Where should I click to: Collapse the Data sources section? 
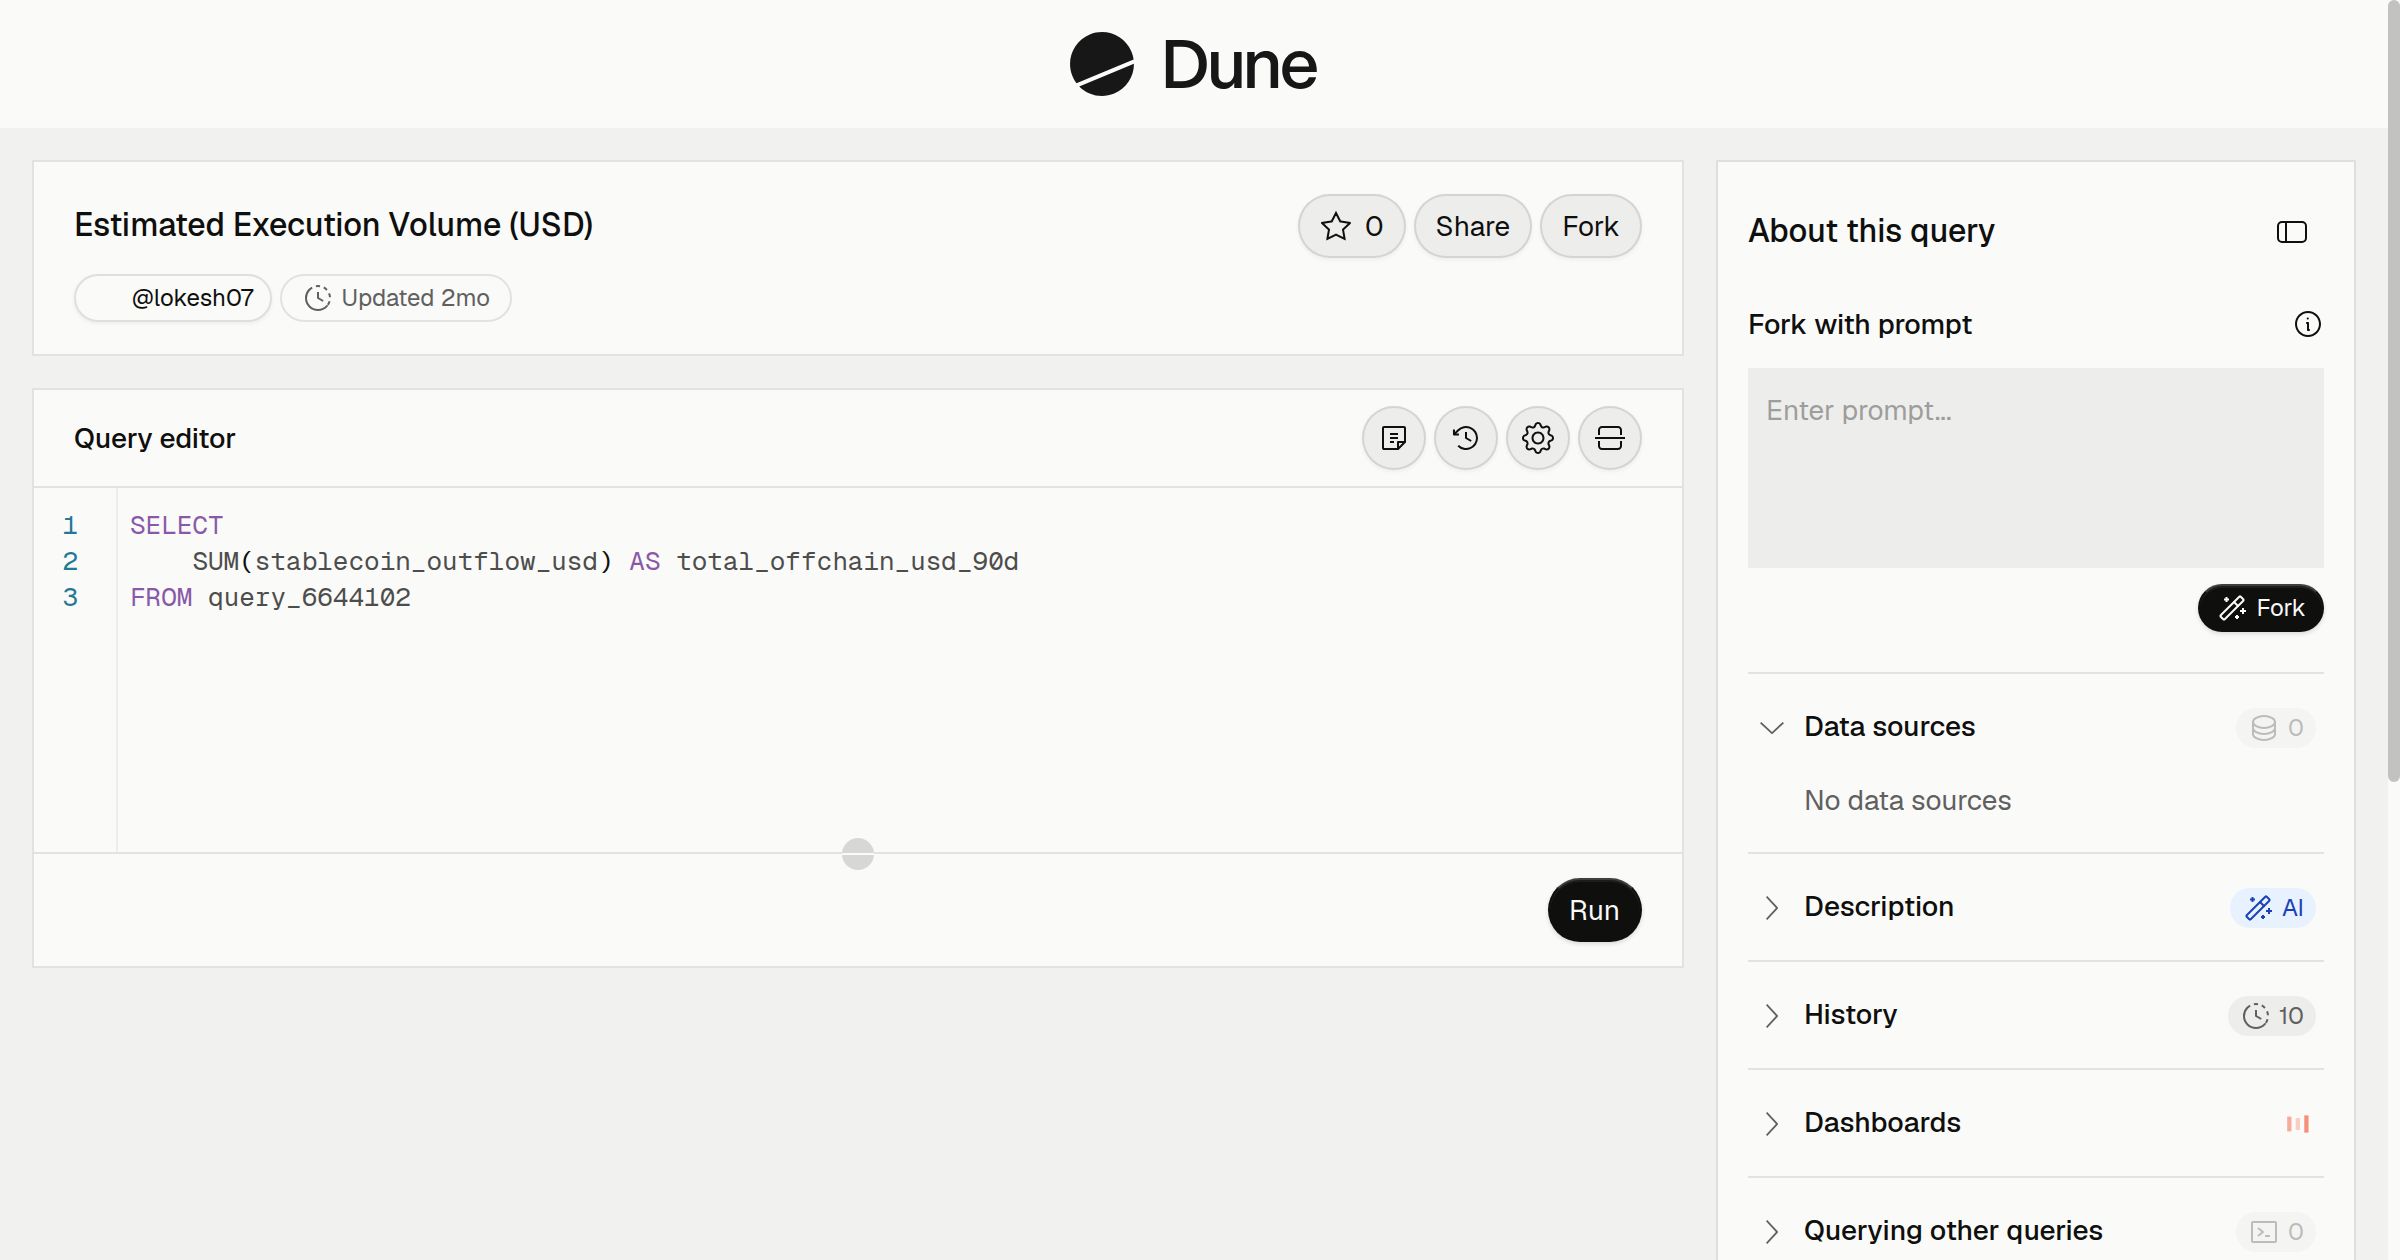point(1772,727)
